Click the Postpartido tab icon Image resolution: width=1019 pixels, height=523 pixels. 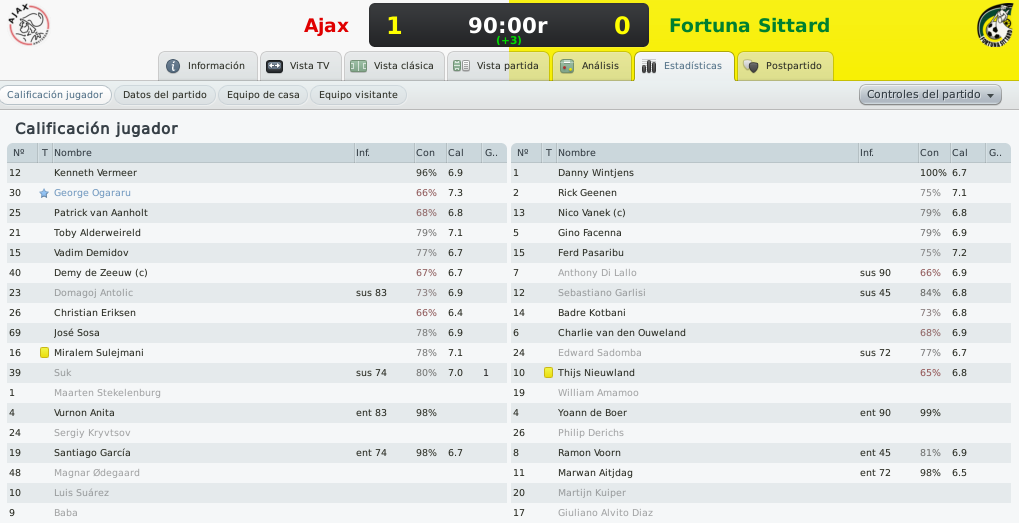click(x=751, y=66)
